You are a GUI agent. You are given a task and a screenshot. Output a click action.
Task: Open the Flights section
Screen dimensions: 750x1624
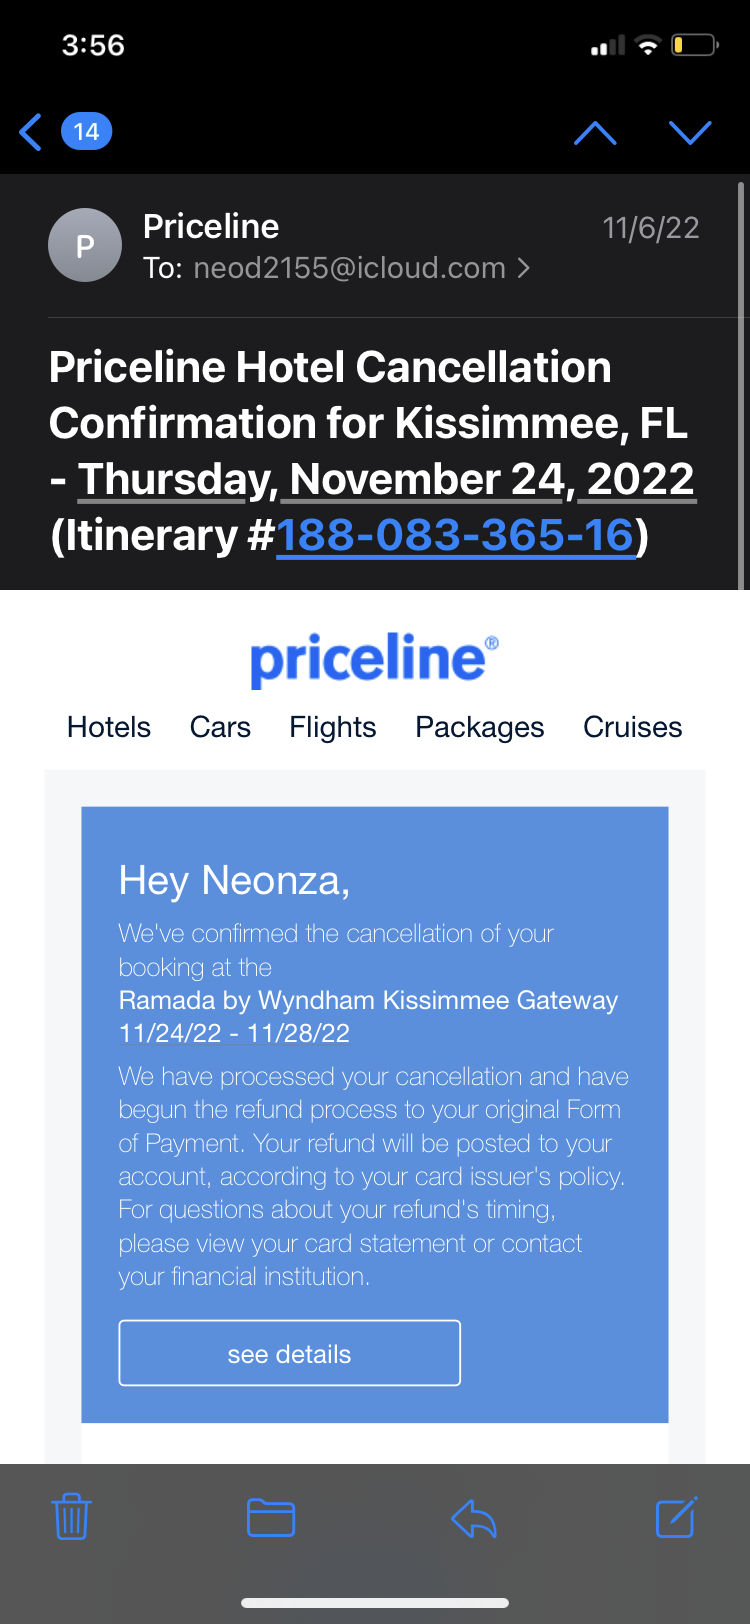pyautogui.click(x=333, y=727)
